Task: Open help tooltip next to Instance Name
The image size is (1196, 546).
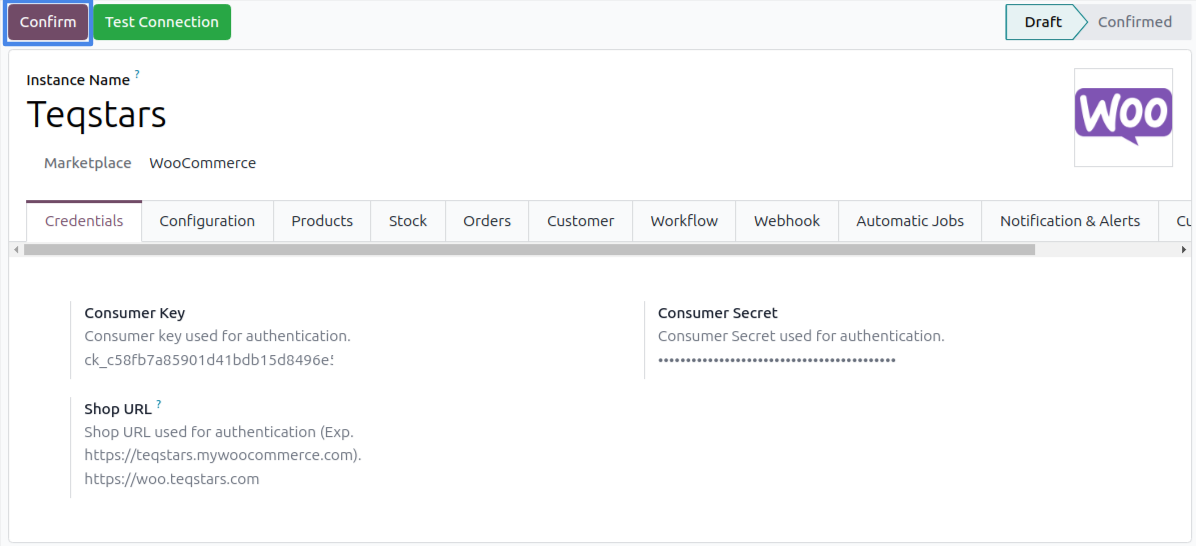Action: pyautogui.click(x=137, y=74)
